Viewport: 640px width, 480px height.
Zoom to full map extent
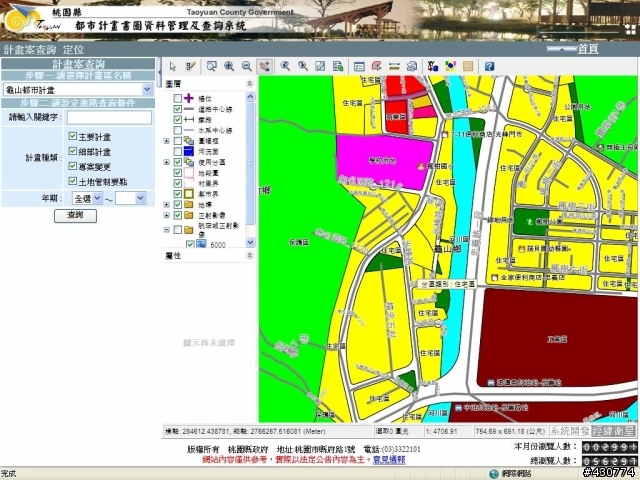point(320,66)
